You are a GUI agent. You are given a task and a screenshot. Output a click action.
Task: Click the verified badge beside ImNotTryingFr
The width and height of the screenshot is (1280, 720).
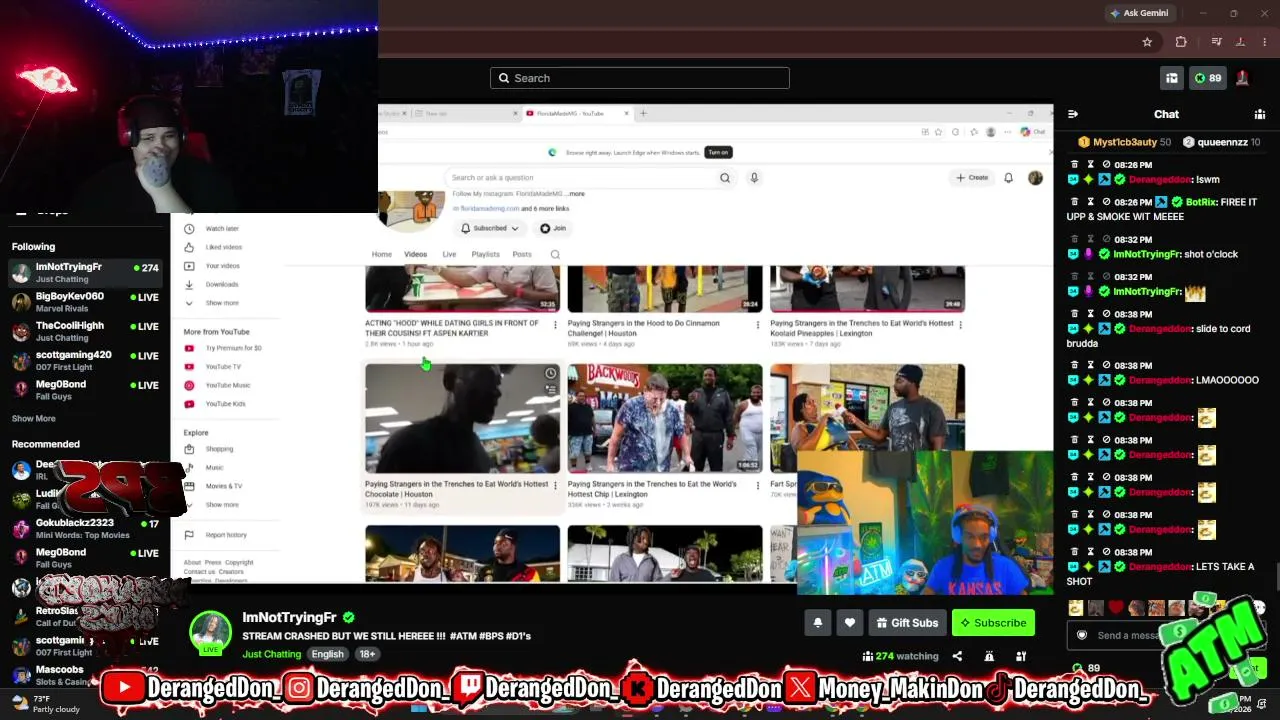click(x=348, y=617)
